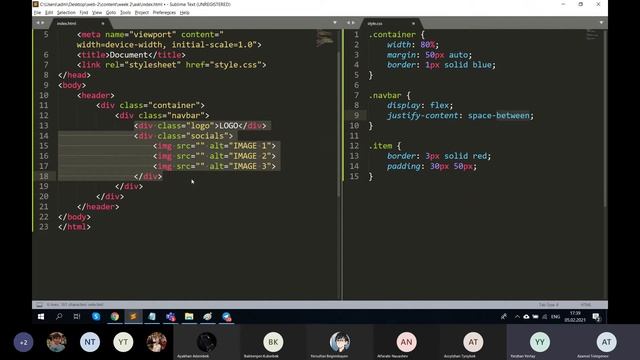The height and width of the screenshot is (360, 640).
Task: Show the +2 more participants
Action: coord(23,342)
